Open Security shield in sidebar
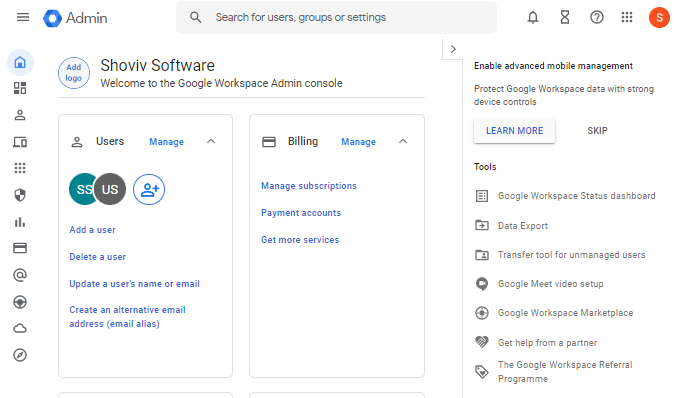The image size is (676, 398). [20, 195]
